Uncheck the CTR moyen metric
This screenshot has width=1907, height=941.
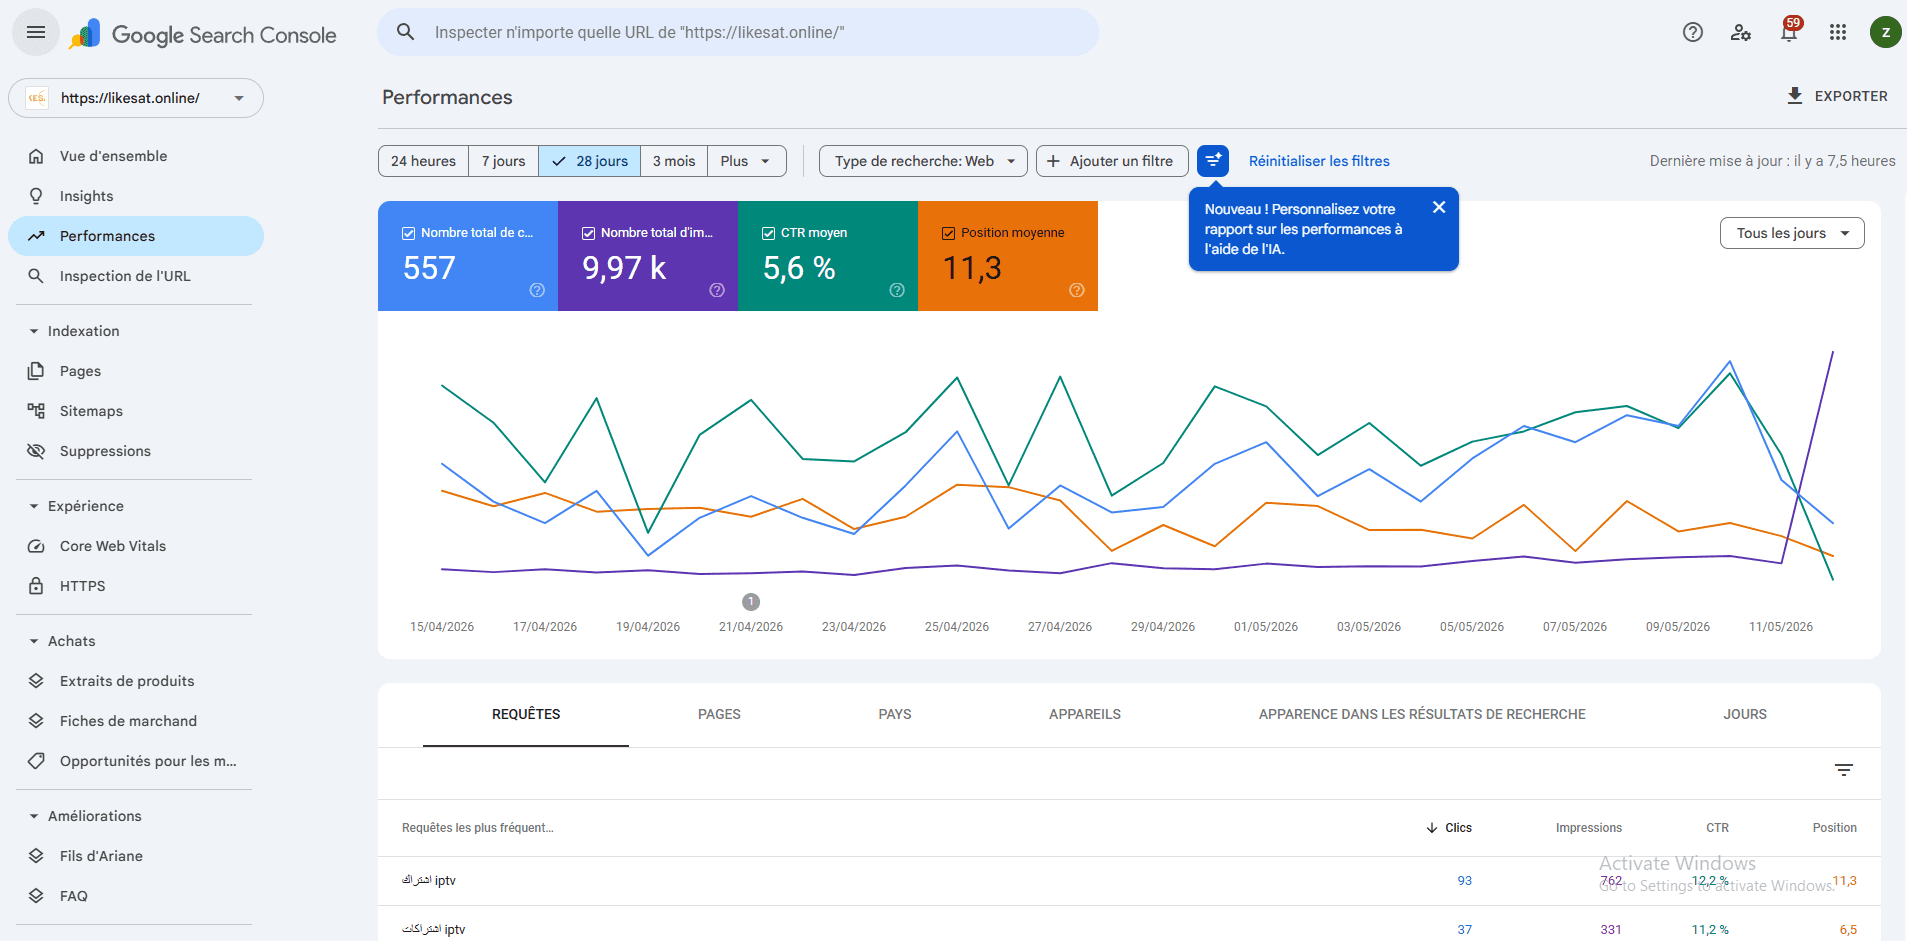tap(768, 233)
